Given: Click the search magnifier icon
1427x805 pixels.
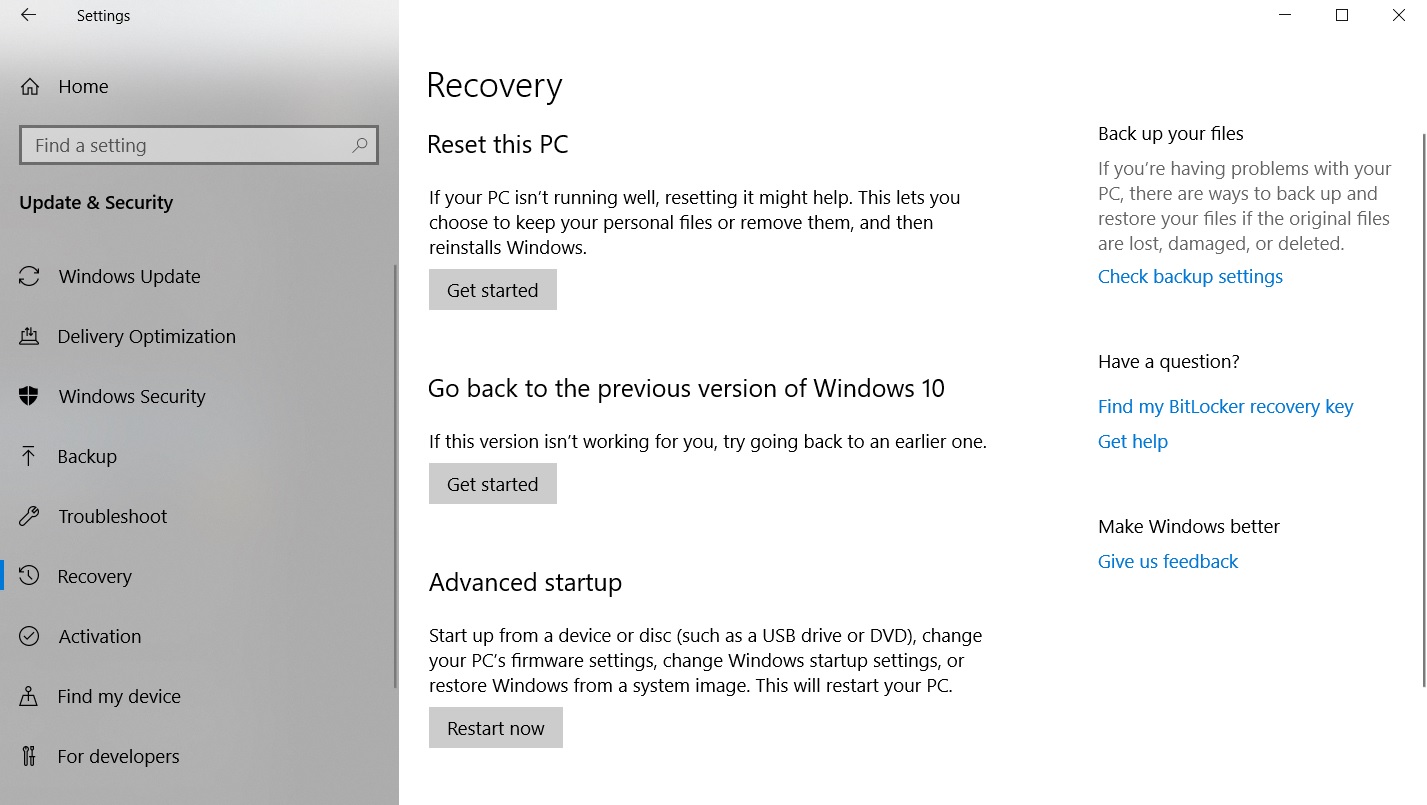Looking at the screenshot, I should 360,146.
